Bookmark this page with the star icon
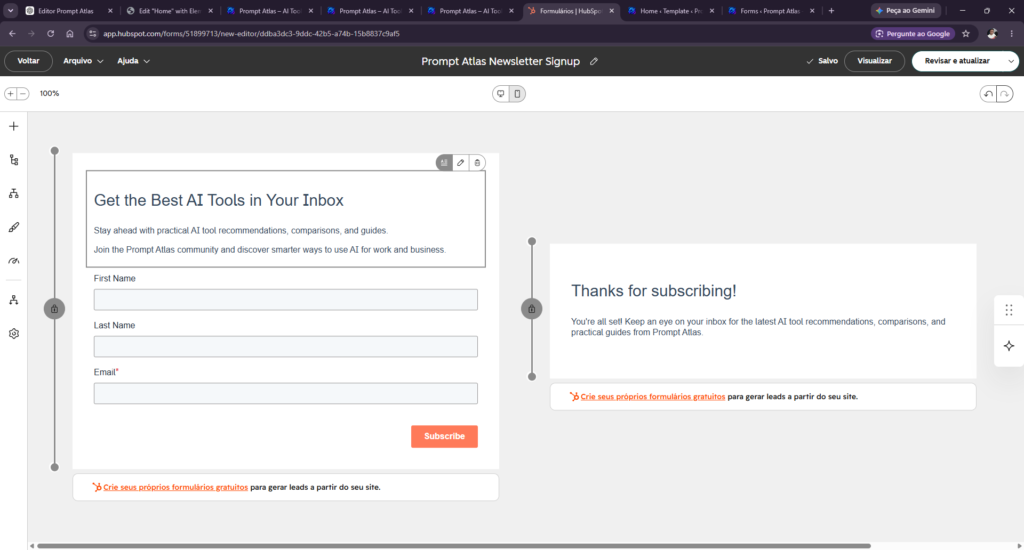The image size is (1024, 550). click(x=966, y=33)
